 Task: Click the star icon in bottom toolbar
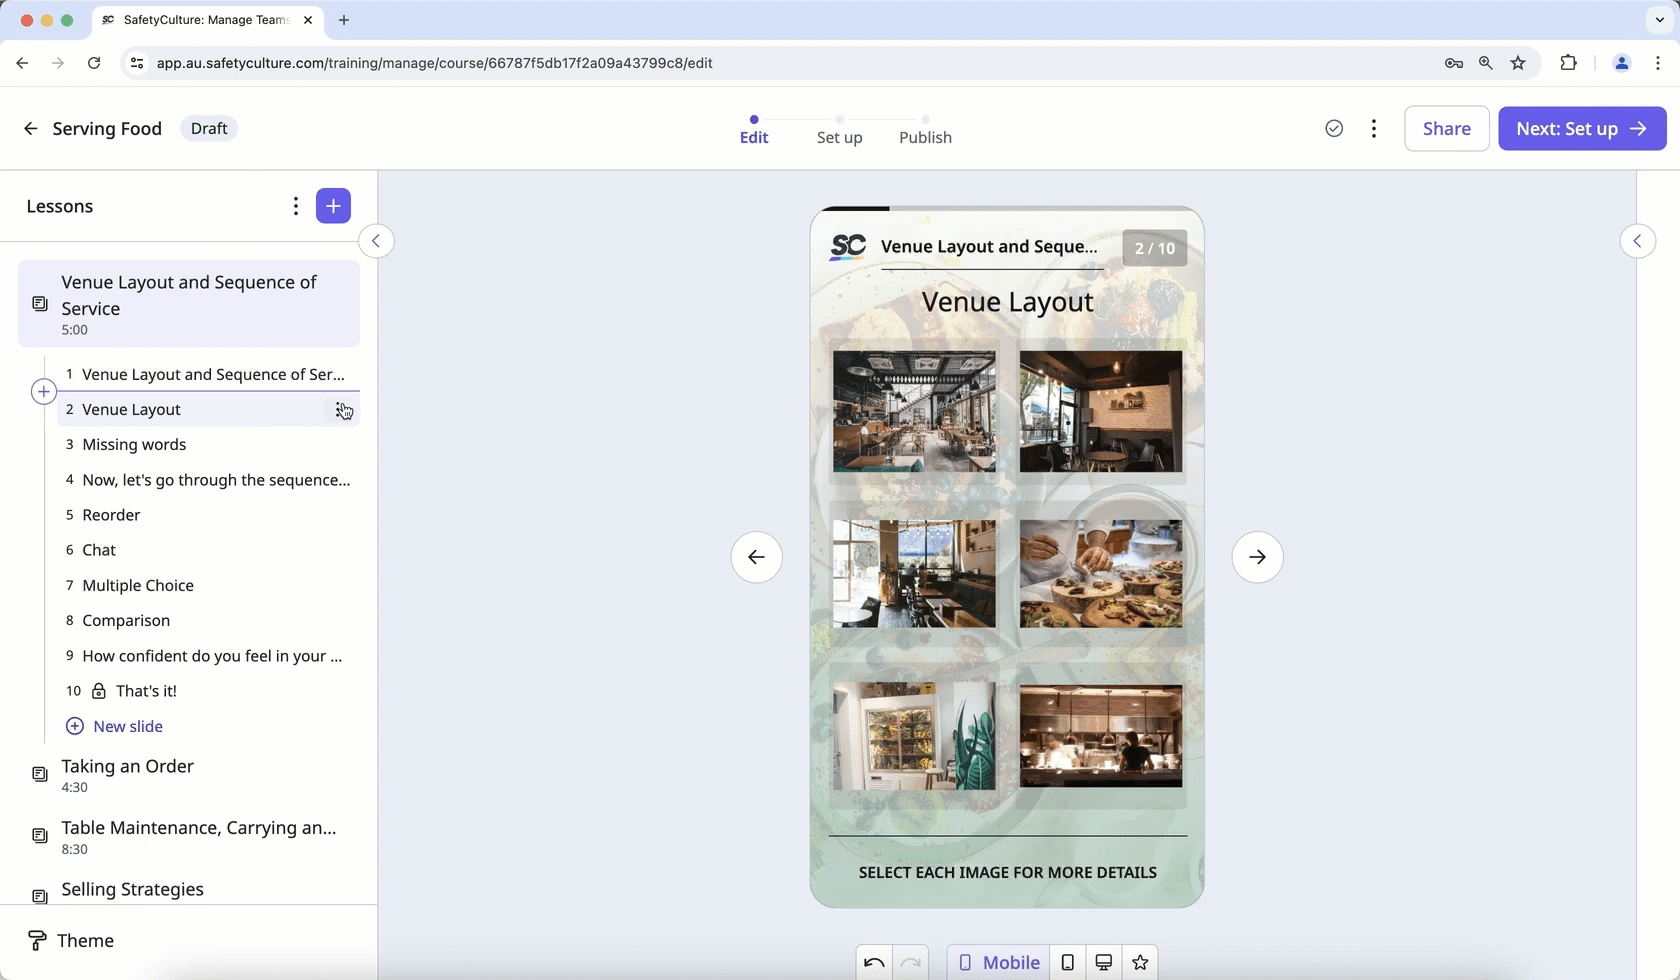[1140, 962]
